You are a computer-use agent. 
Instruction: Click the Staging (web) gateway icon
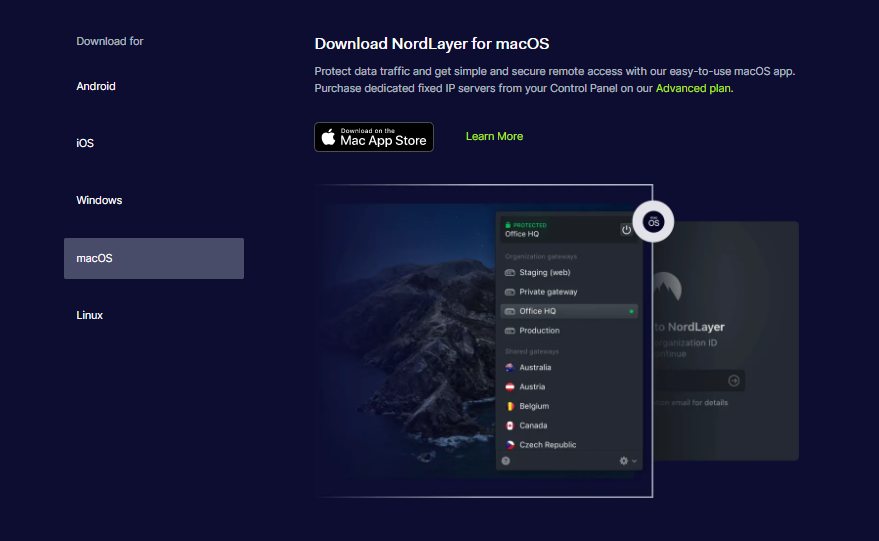click(x=510, y=272)
